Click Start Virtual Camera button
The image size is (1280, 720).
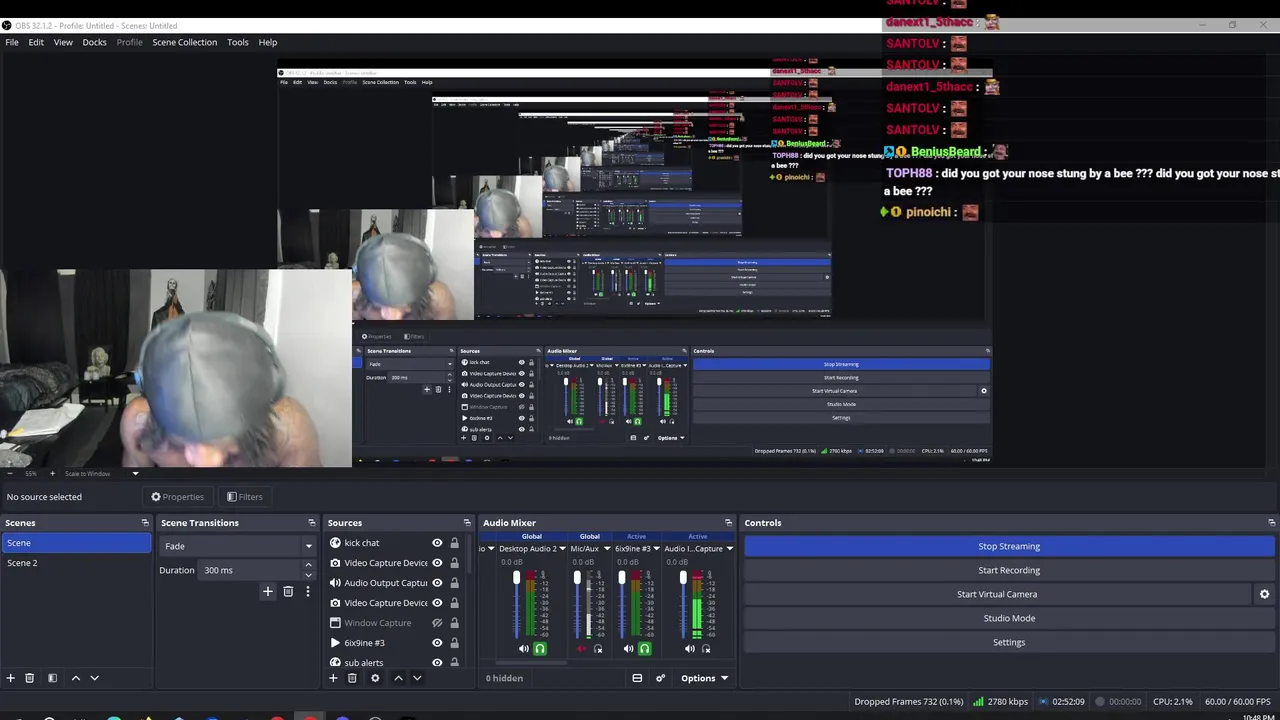997,594
